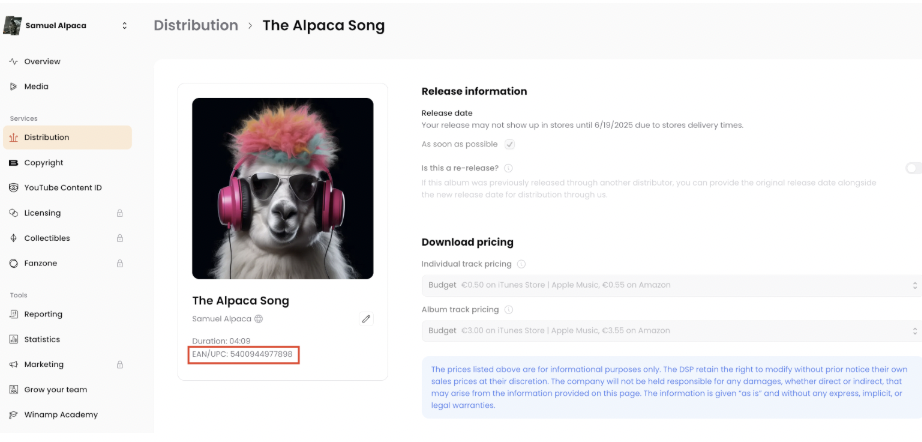Screen dimensions: 922x442
Task: Click the pencil edit icon beside Samuel Alpaca
Action: pyautogui.click(x=366, y=319)
